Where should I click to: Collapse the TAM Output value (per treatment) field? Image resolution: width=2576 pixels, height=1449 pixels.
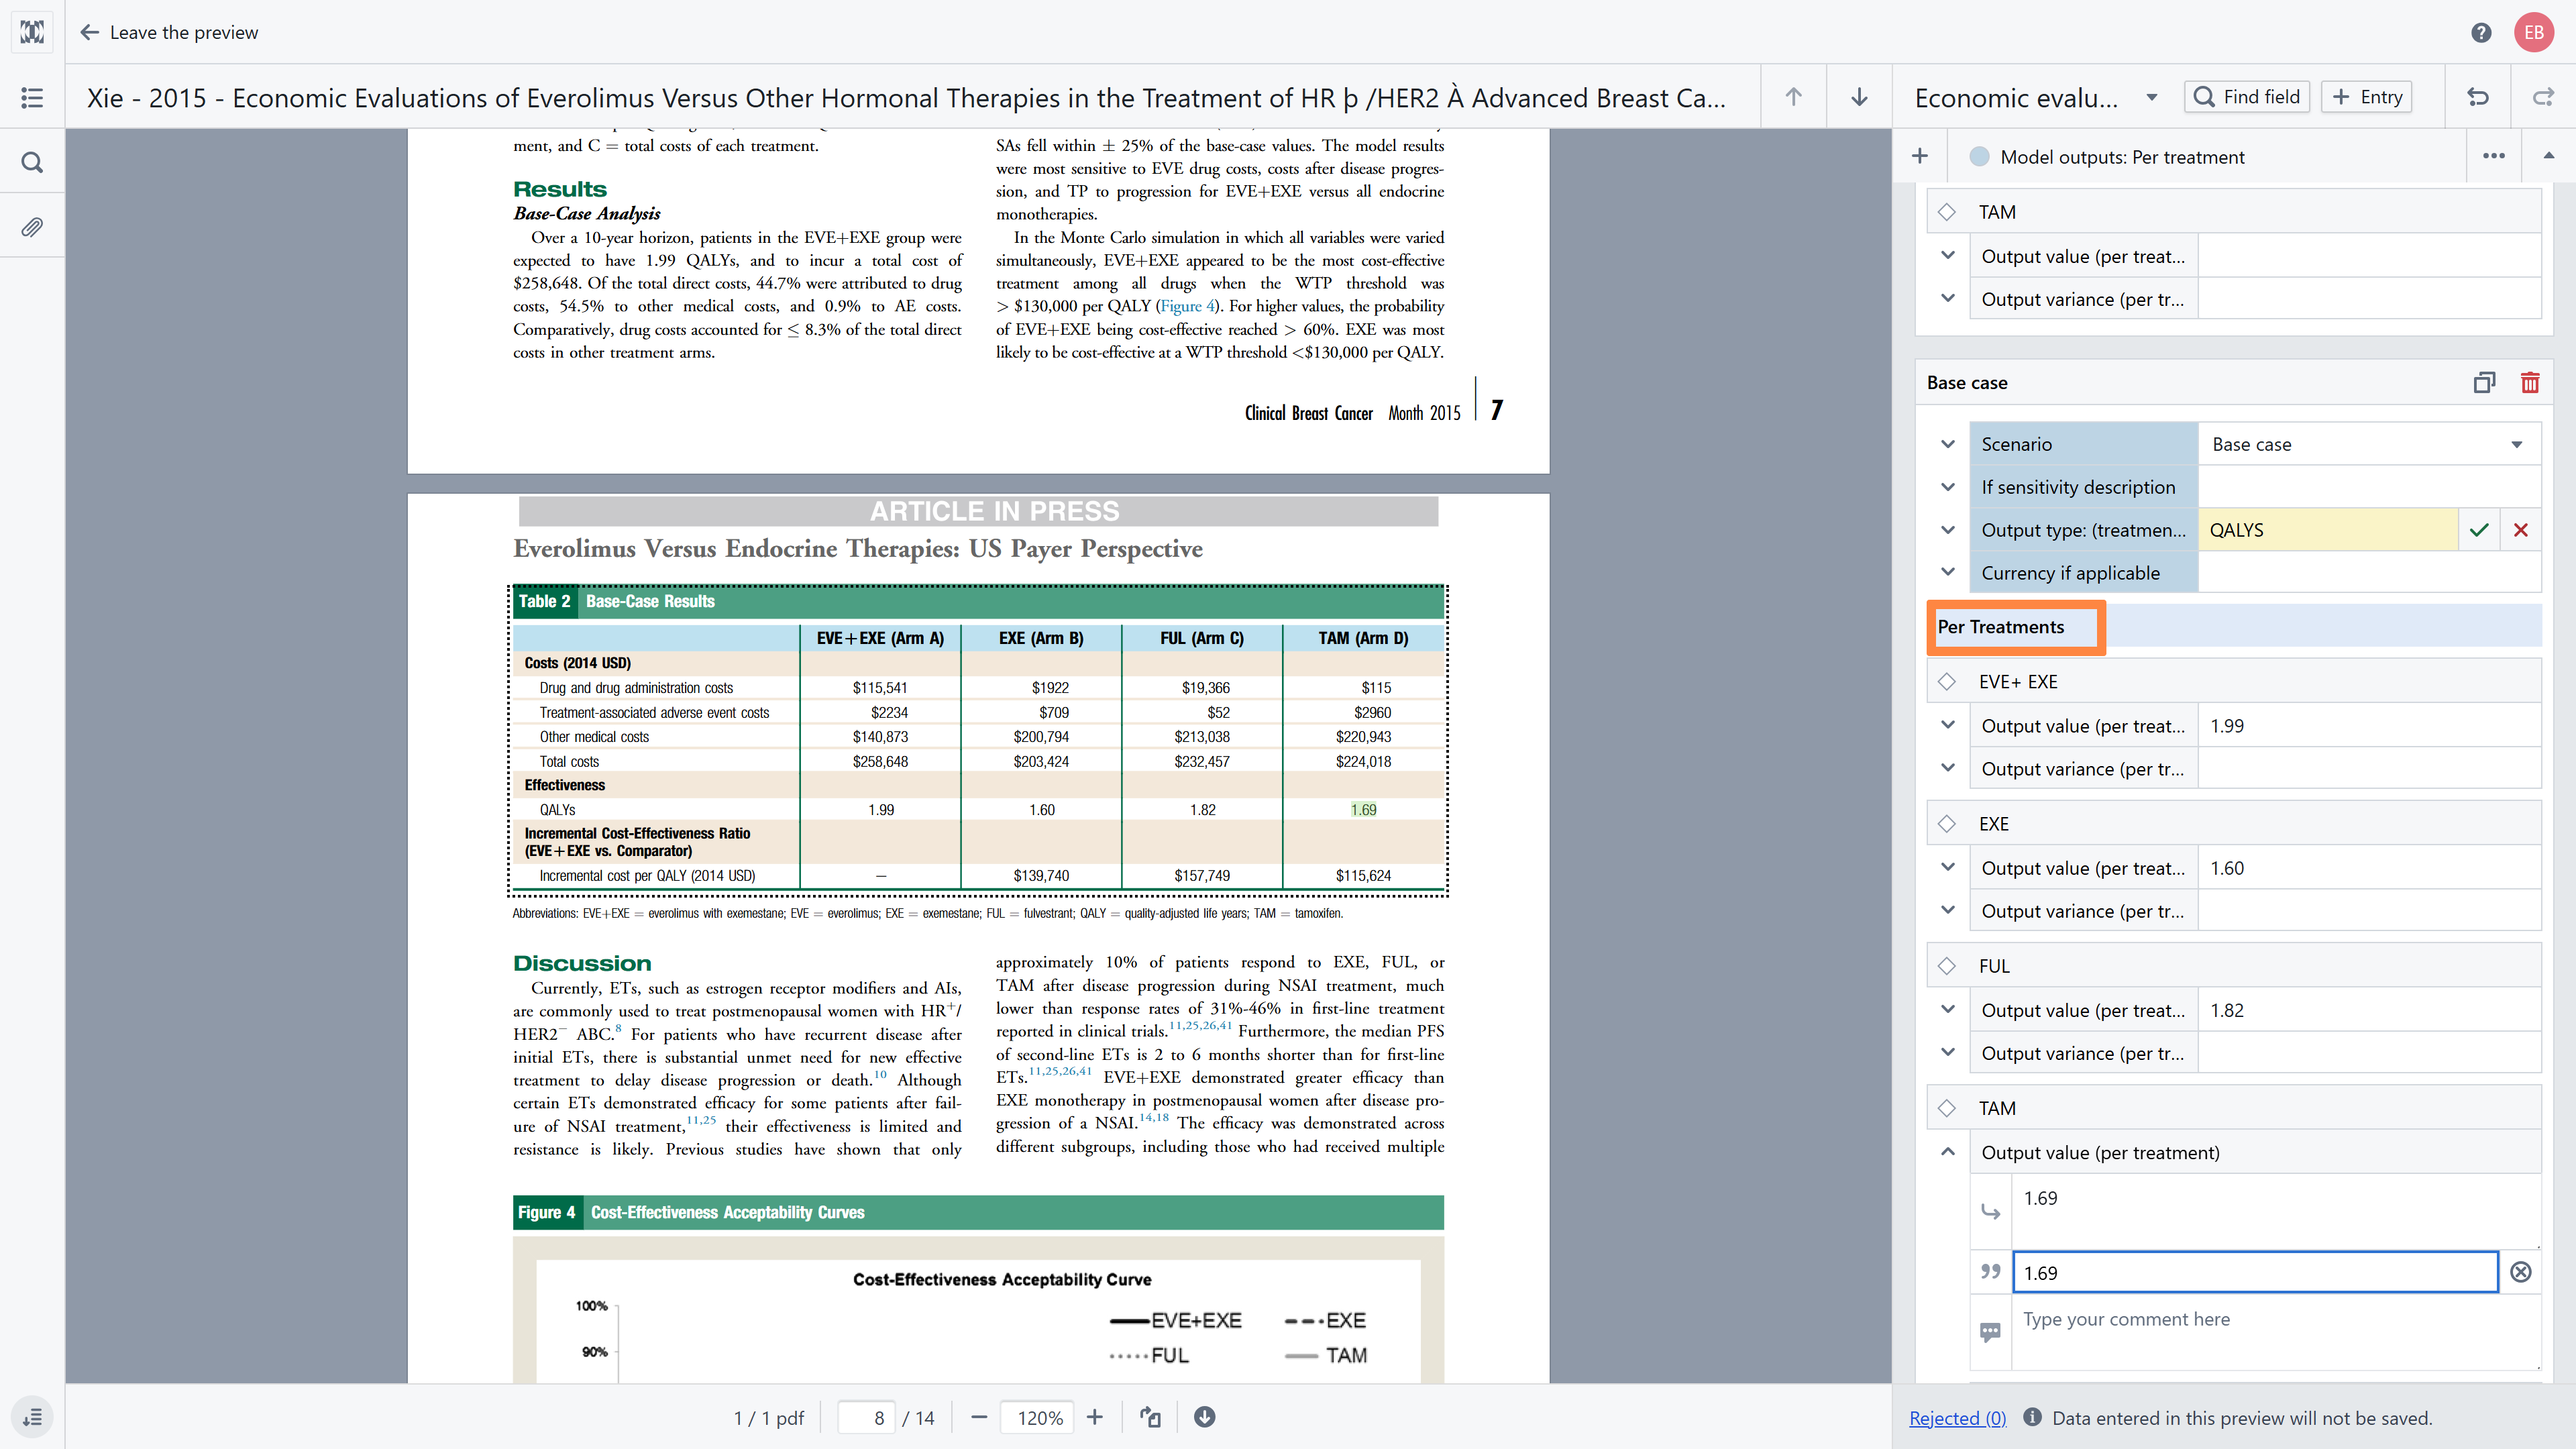tap(1948, 1152)
